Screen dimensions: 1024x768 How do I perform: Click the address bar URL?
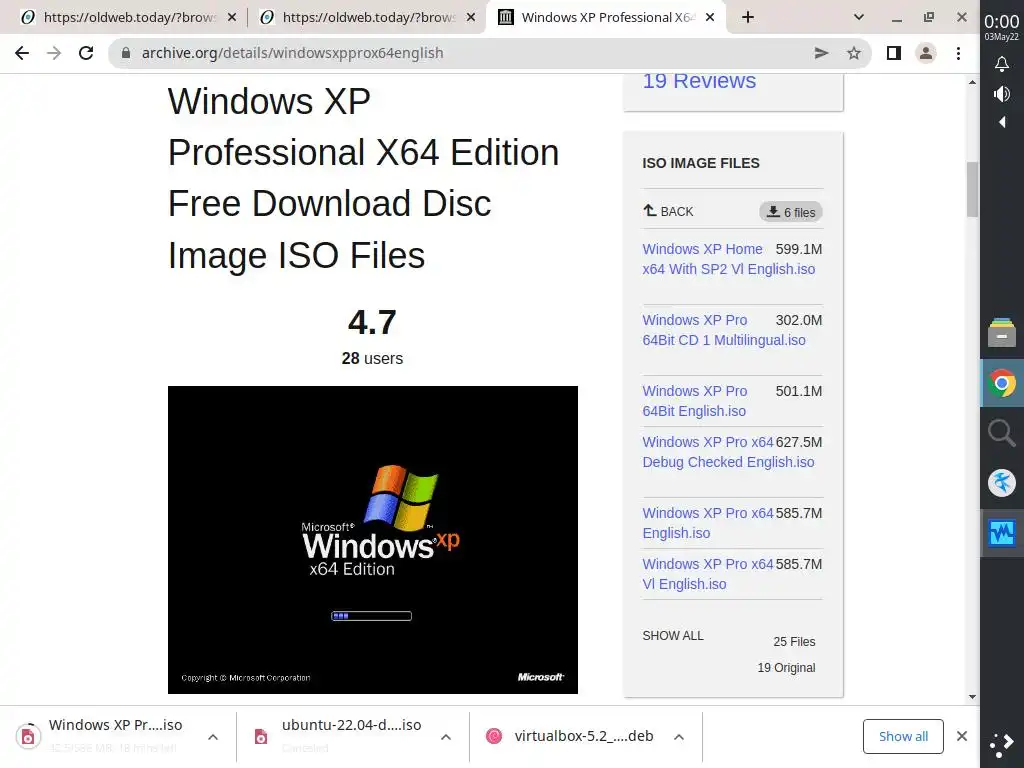point(292,53)
